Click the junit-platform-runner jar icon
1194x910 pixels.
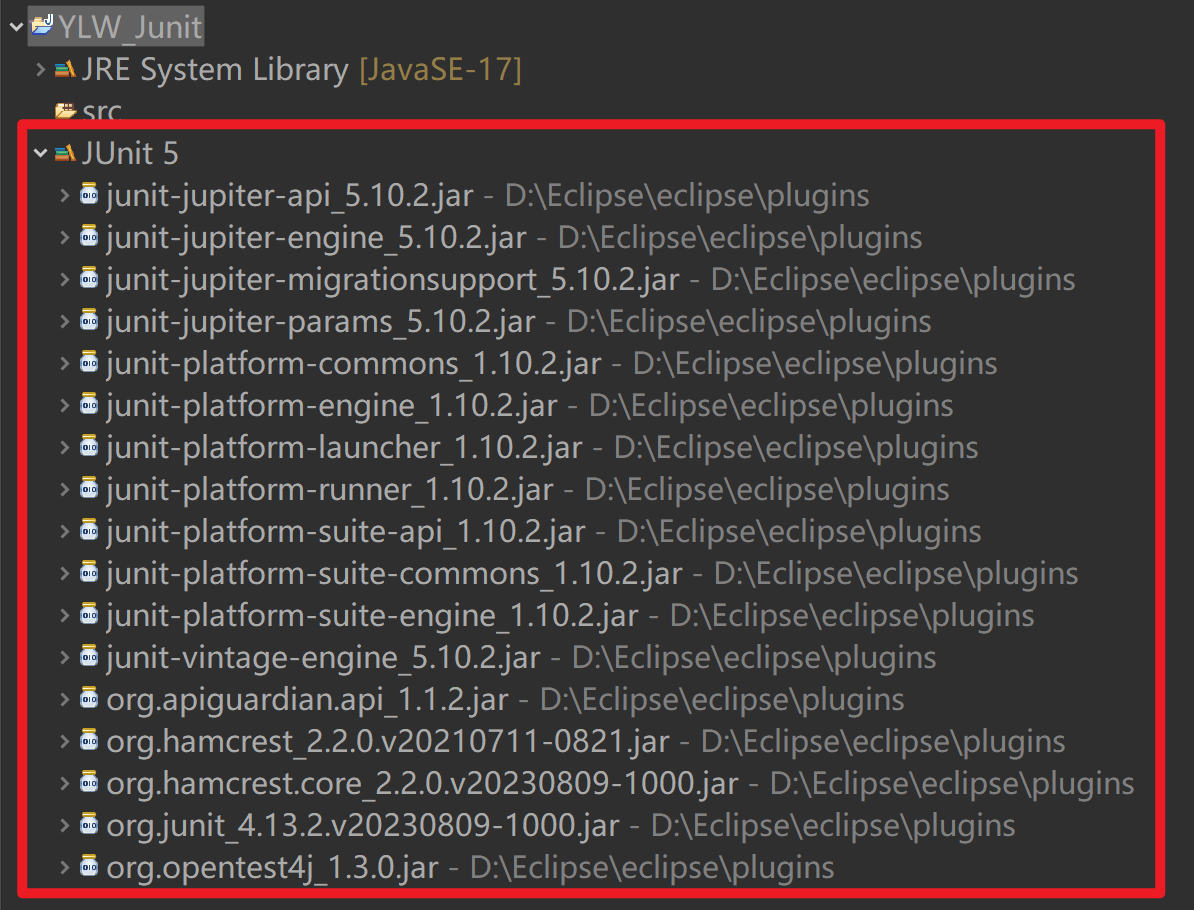click(89, 487)
